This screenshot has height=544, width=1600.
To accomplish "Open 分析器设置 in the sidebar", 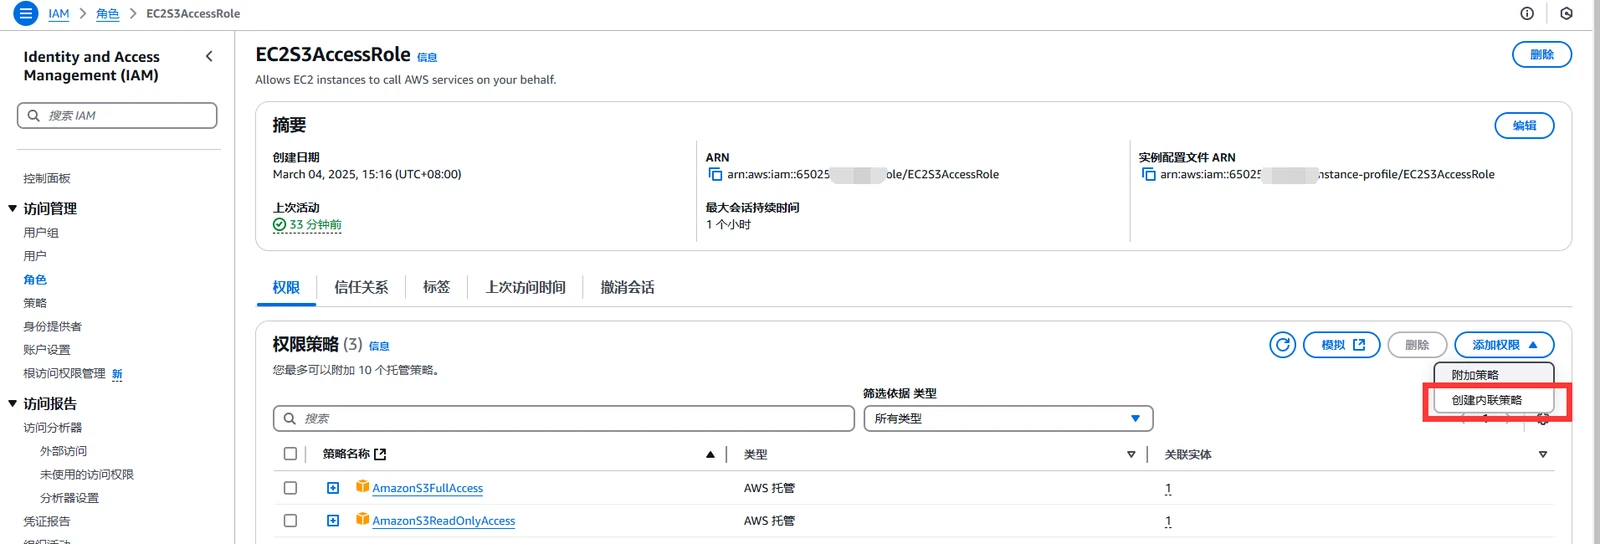I will coord(69,498).
